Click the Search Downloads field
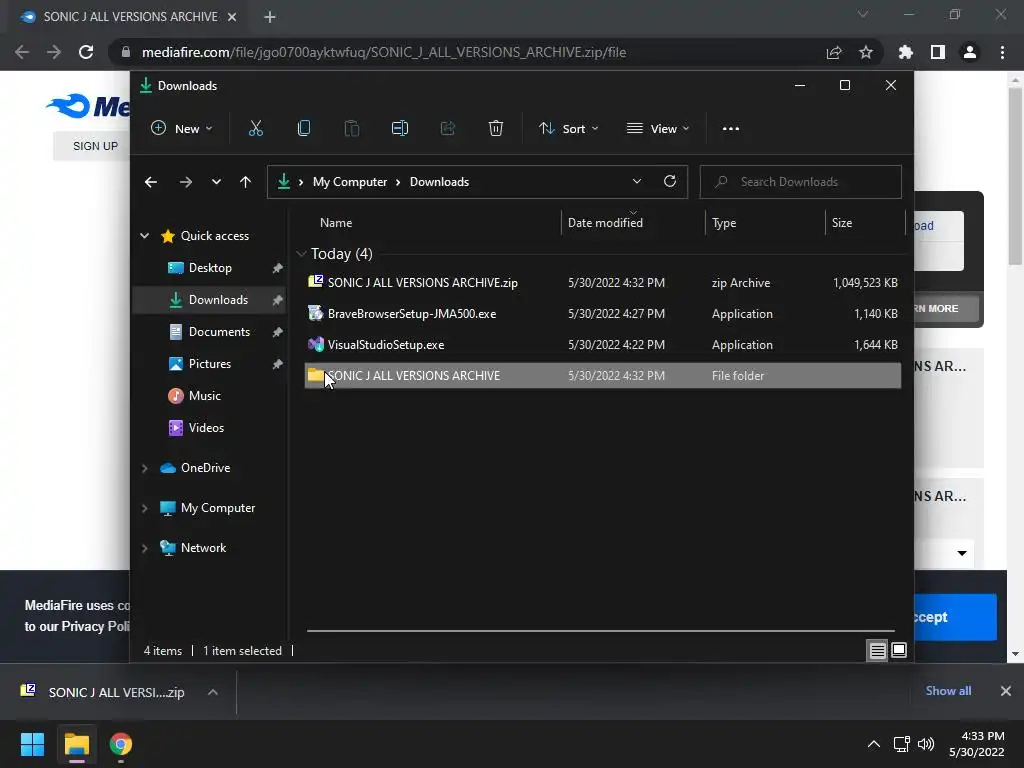Viewport: 1024px width, 768px height. (801, 182)
